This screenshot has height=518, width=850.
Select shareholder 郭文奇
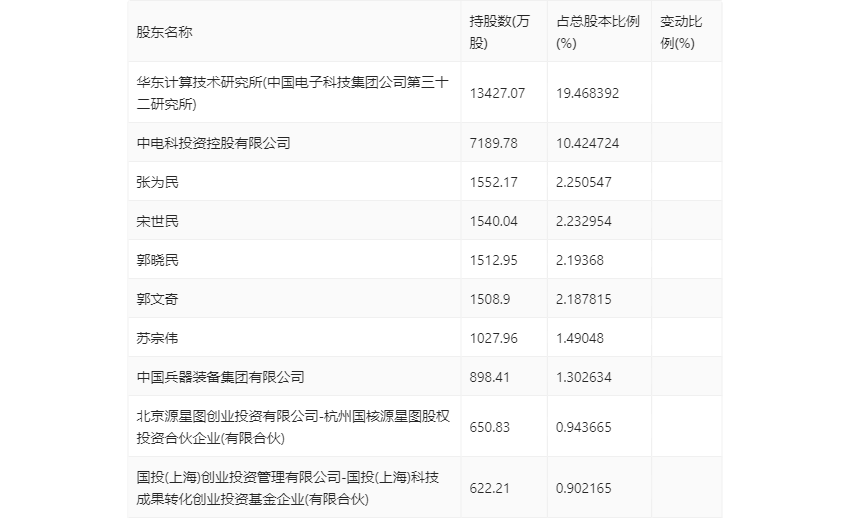pos(157,299)
